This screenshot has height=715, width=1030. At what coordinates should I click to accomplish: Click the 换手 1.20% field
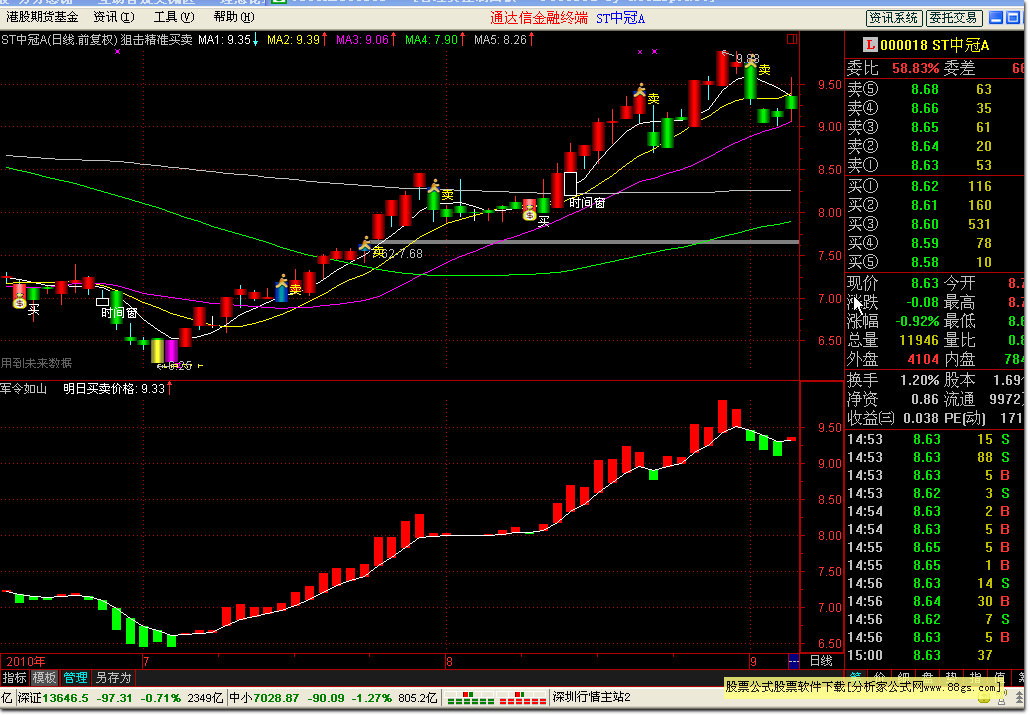893,380
